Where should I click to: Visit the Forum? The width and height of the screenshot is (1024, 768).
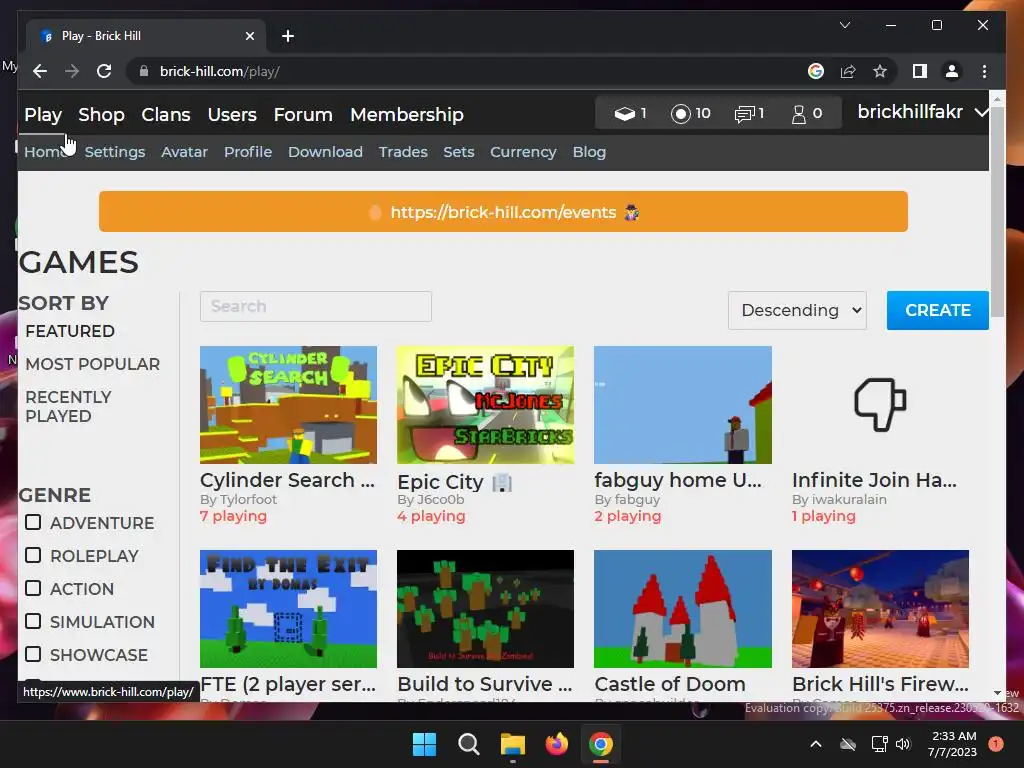303,115
